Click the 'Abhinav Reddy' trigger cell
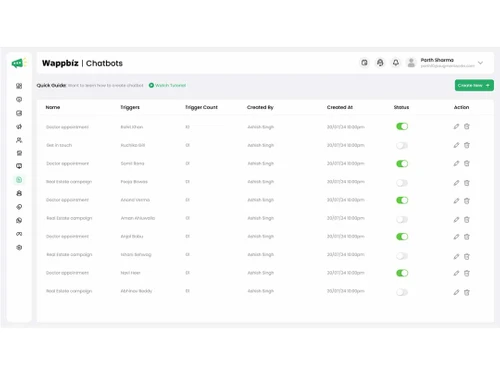Viewport: 500px width, 375px height. pyautogui.click(x=136, y=291)
